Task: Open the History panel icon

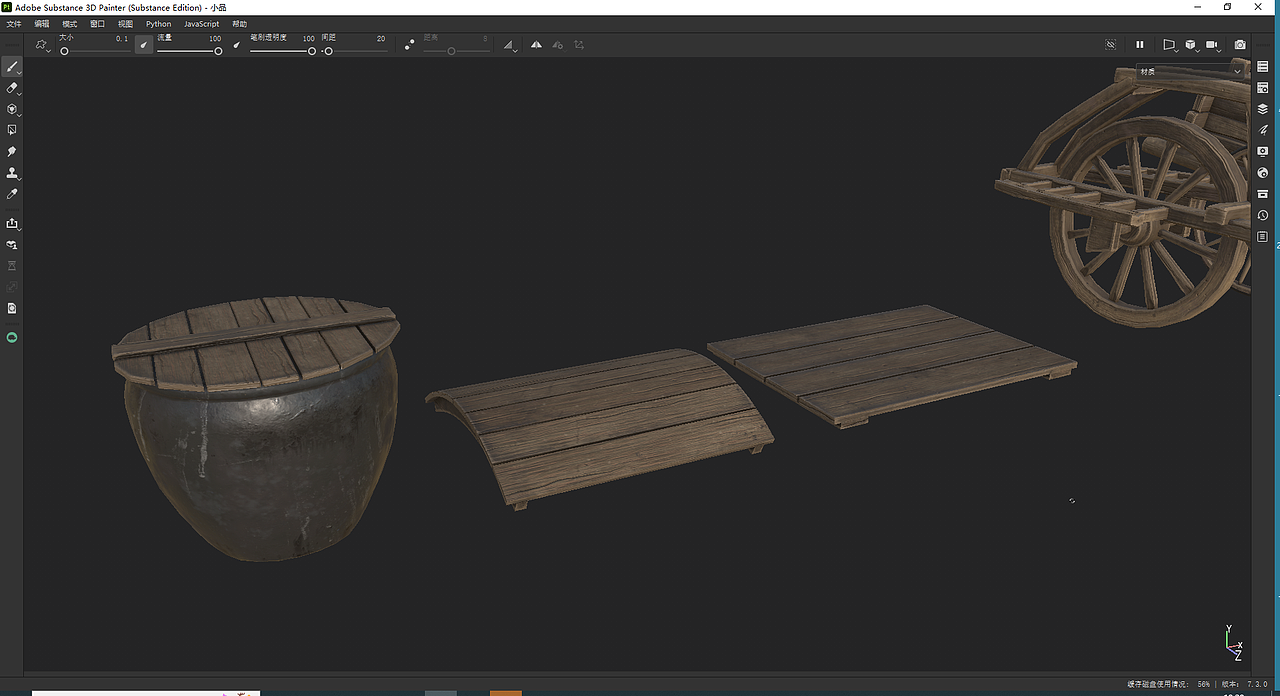Action: click(1263, 215)
